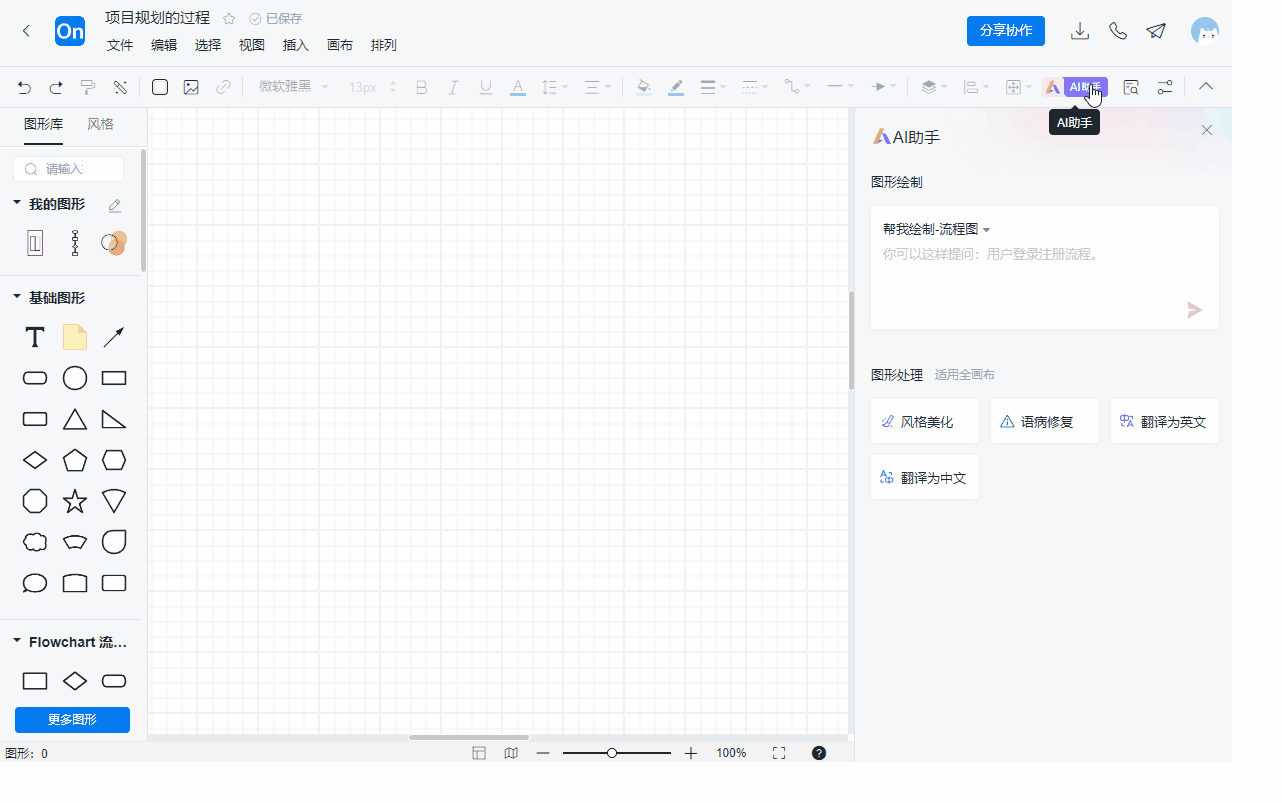1282x803 pixels.
Task: Collapse the toolbar with up chevron
Action: point(1206,87)
